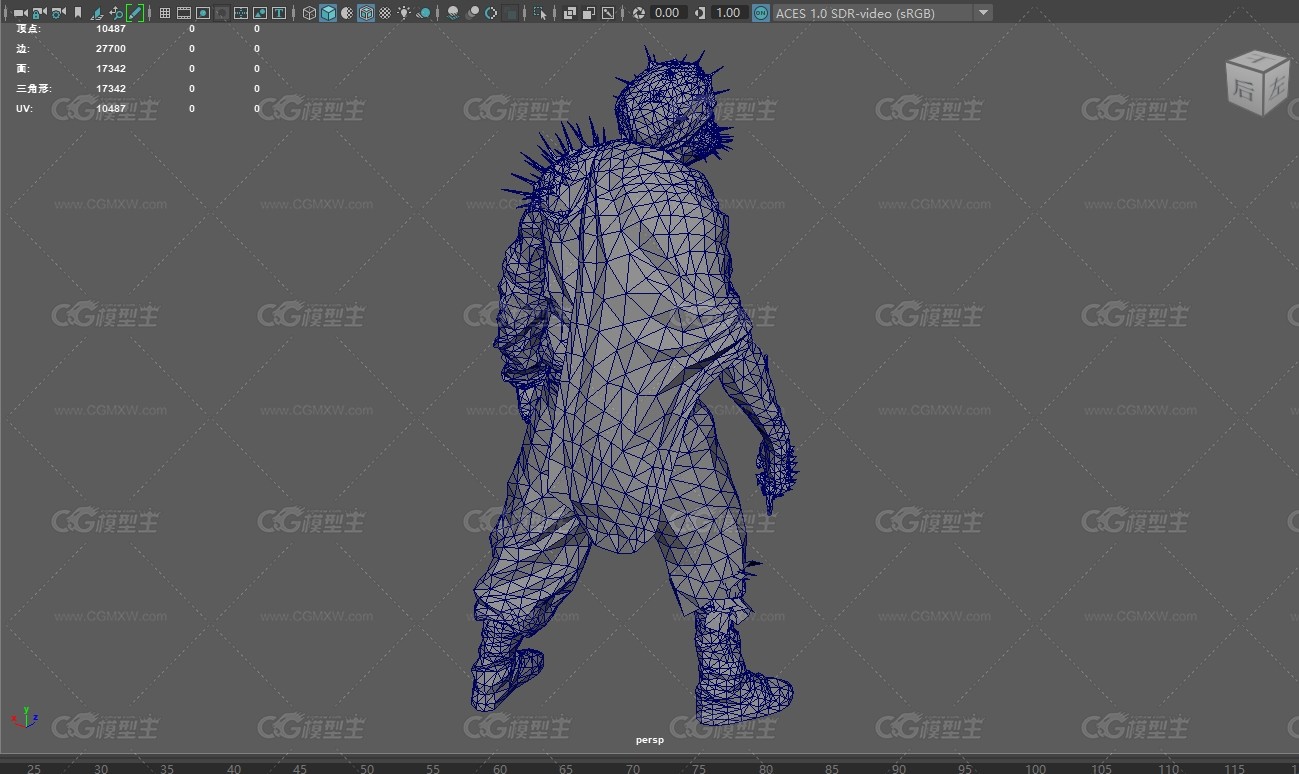Viewport: 1299px width, 774px height.
Task: Switch to Wireframe shading cube icon
Action: click(309, 13)
